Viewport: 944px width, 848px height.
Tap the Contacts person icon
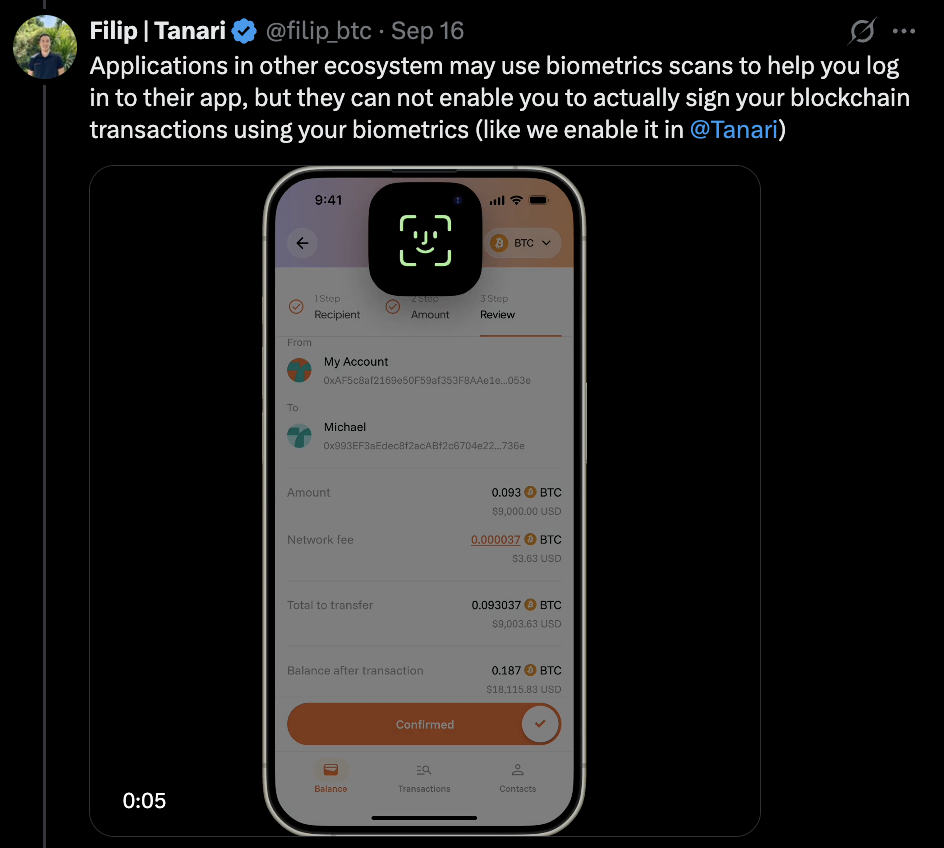(x=518, y=770)
